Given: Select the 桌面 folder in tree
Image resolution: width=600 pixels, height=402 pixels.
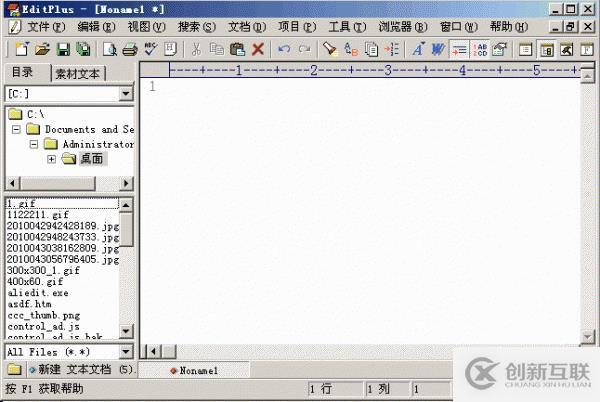Looking at the screenshot, I should (92, 159).
